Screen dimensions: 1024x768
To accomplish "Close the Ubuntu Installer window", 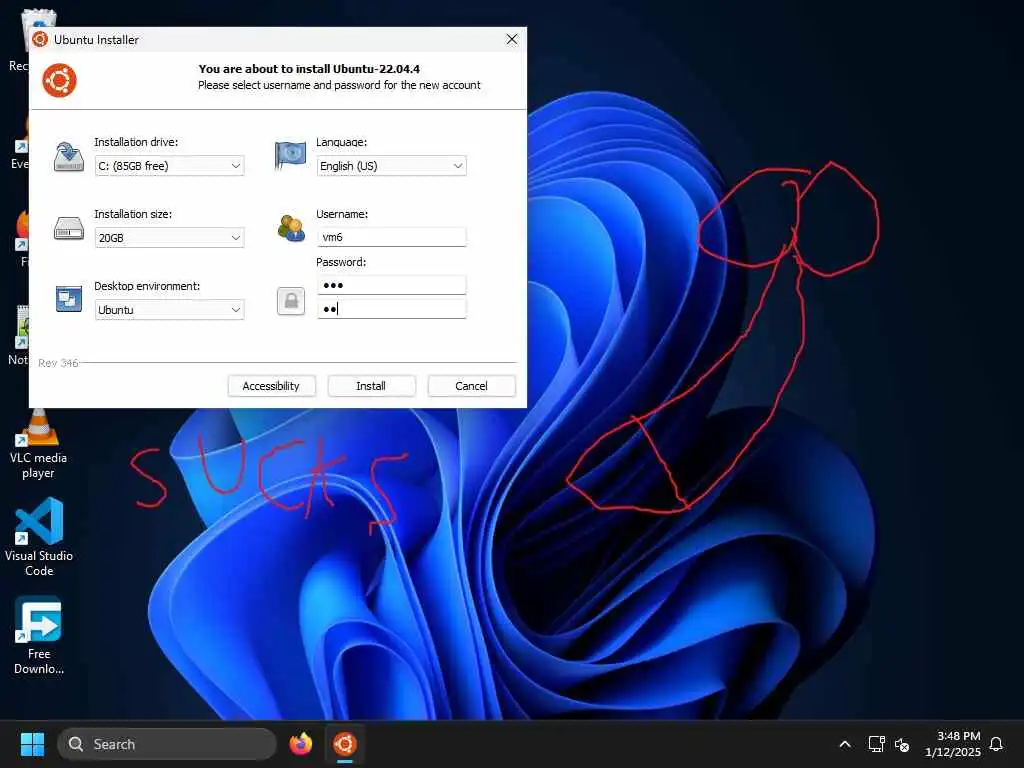I will point(512,39).
